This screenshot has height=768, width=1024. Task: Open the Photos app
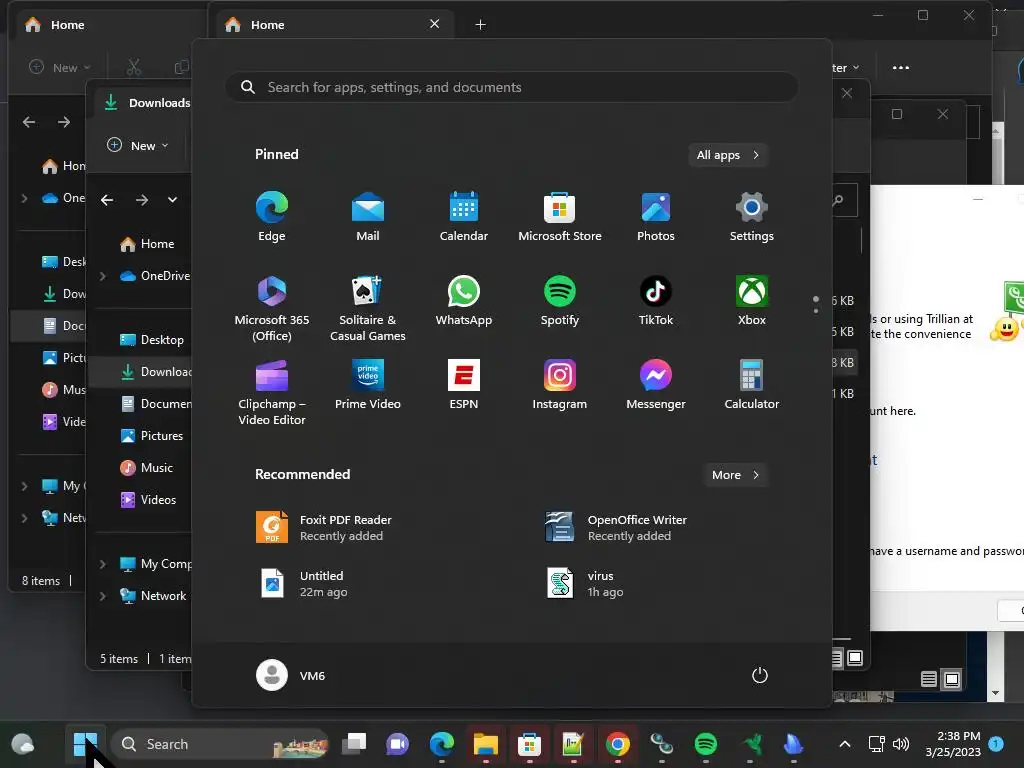point(656,217)
